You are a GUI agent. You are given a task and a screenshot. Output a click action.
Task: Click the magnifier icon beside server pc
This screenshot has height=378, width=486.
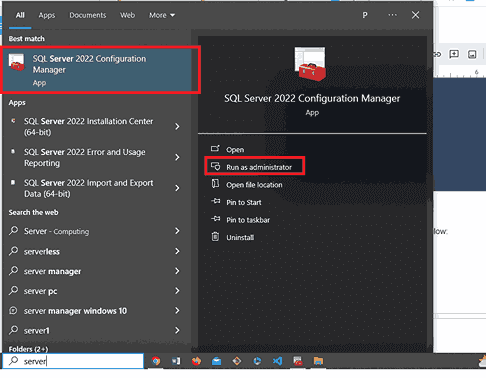tap(13, 290)
